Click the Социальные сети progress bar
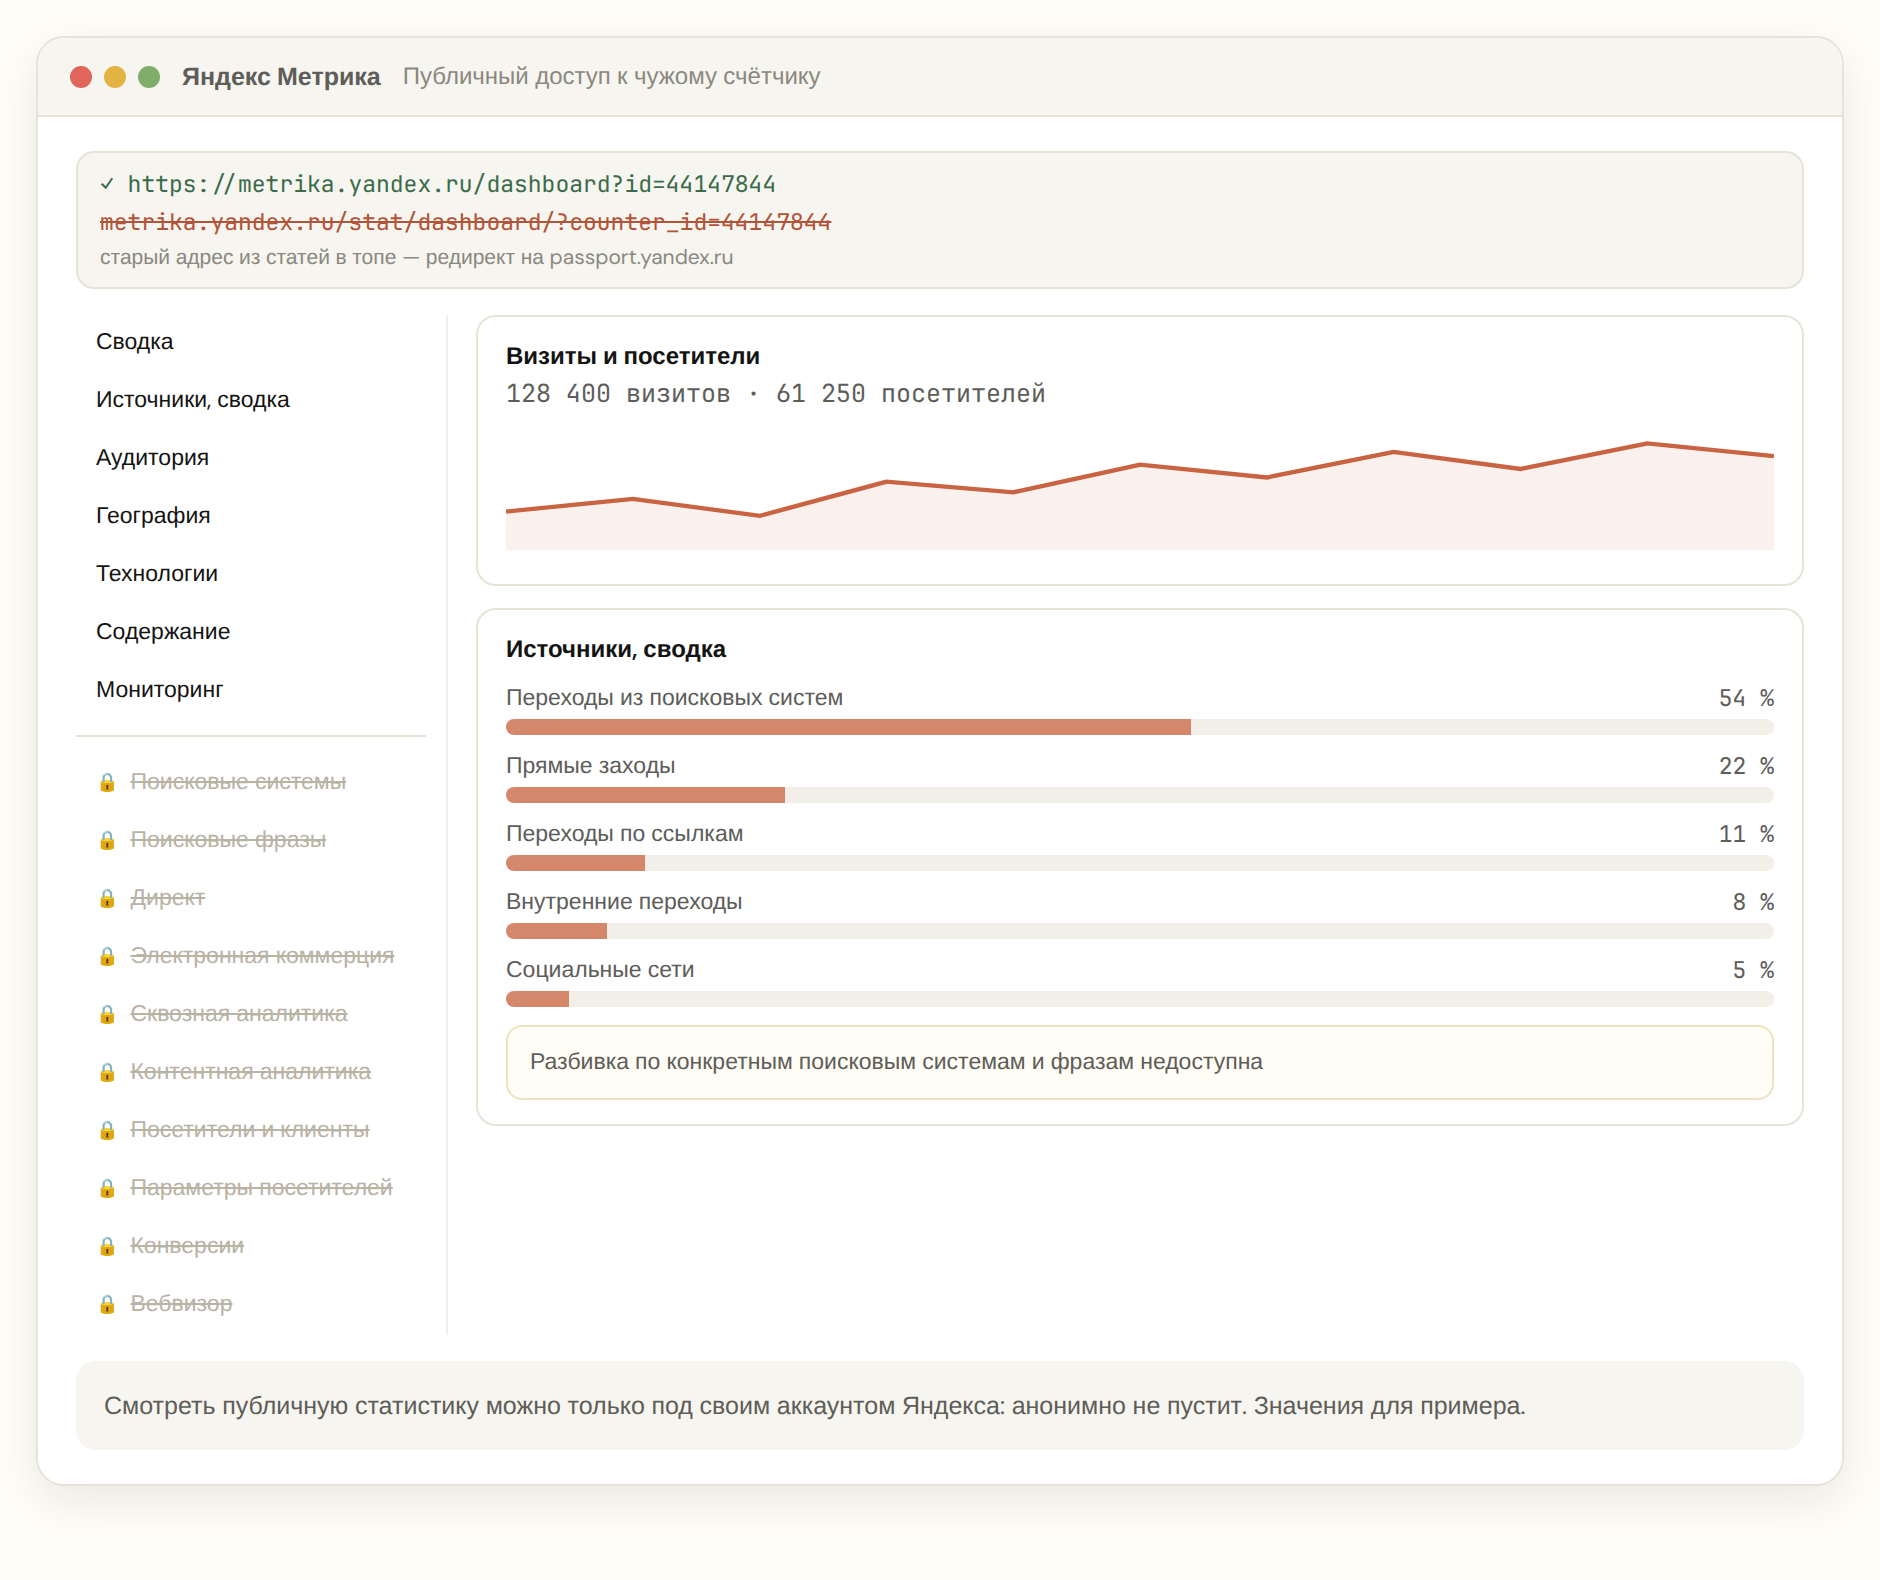This screenshot has height=1580, width=1880. tap(1140, 999)
